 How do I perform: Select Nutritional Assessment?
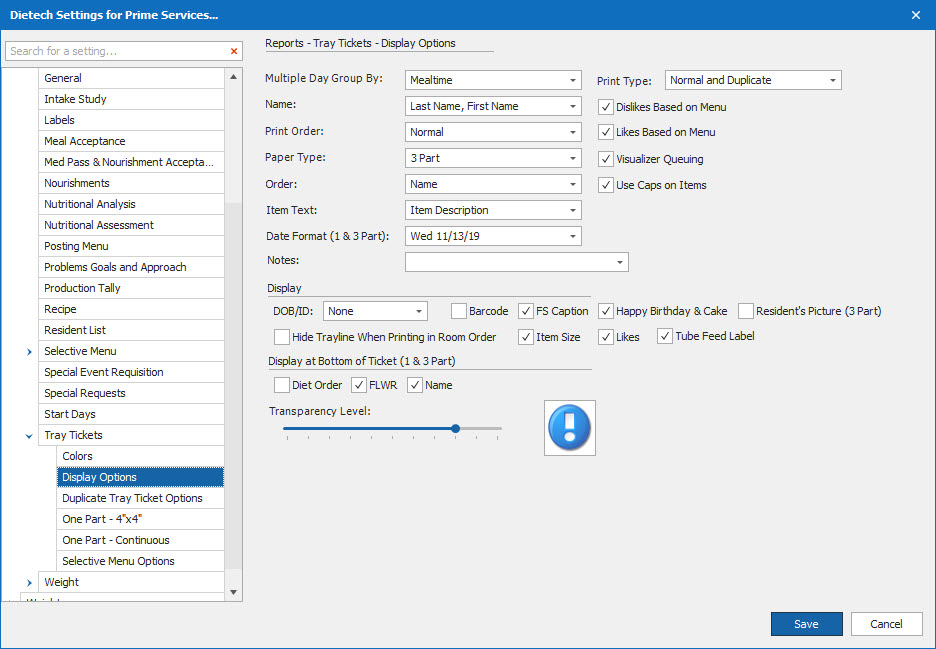coord(131,225)
